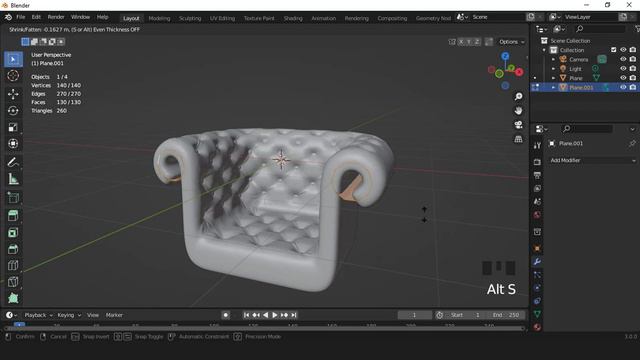Open the Tool properties tab

pos(537,145)
